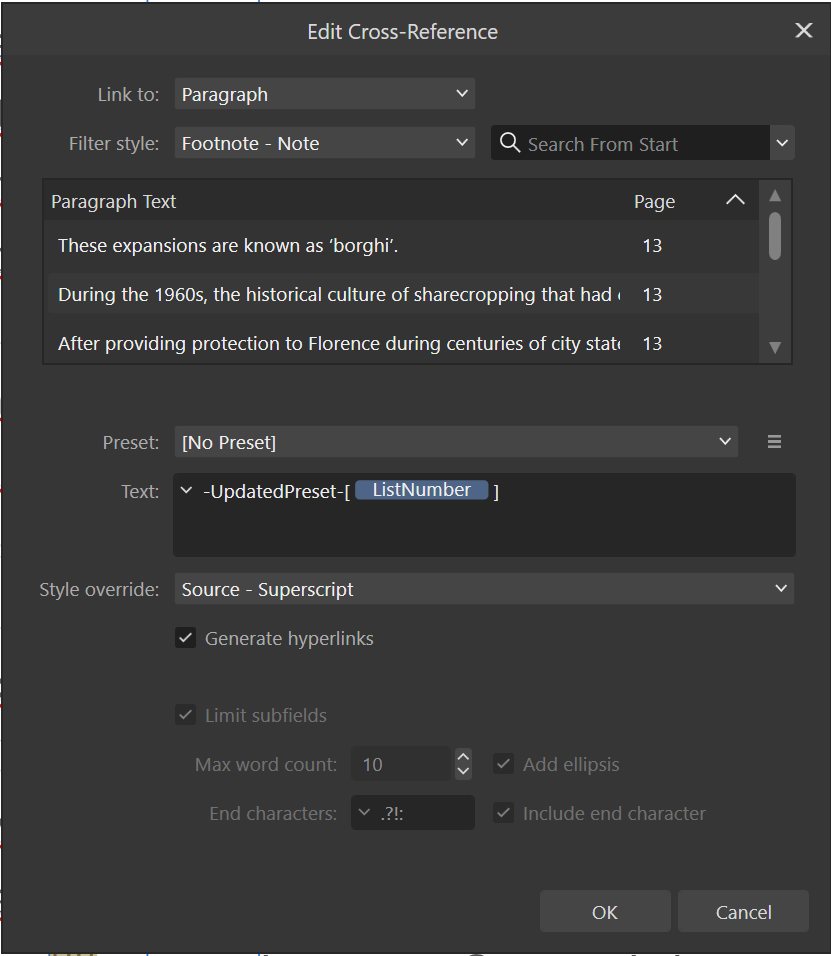Confirm changes with the OK button
831x956 pixels.
click(604, 911)
